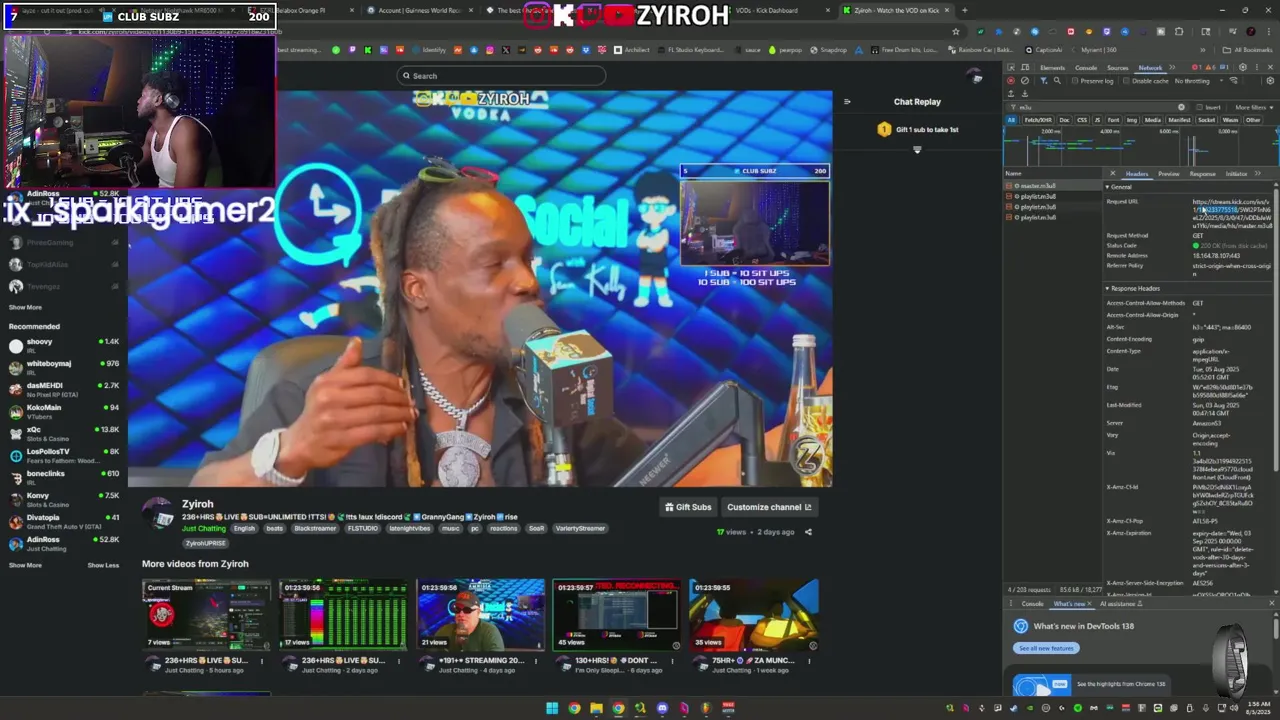Open the 75HR+ ZA MUNC video thumbnail
Screen dimensions: 1280x720
point(753,615)
